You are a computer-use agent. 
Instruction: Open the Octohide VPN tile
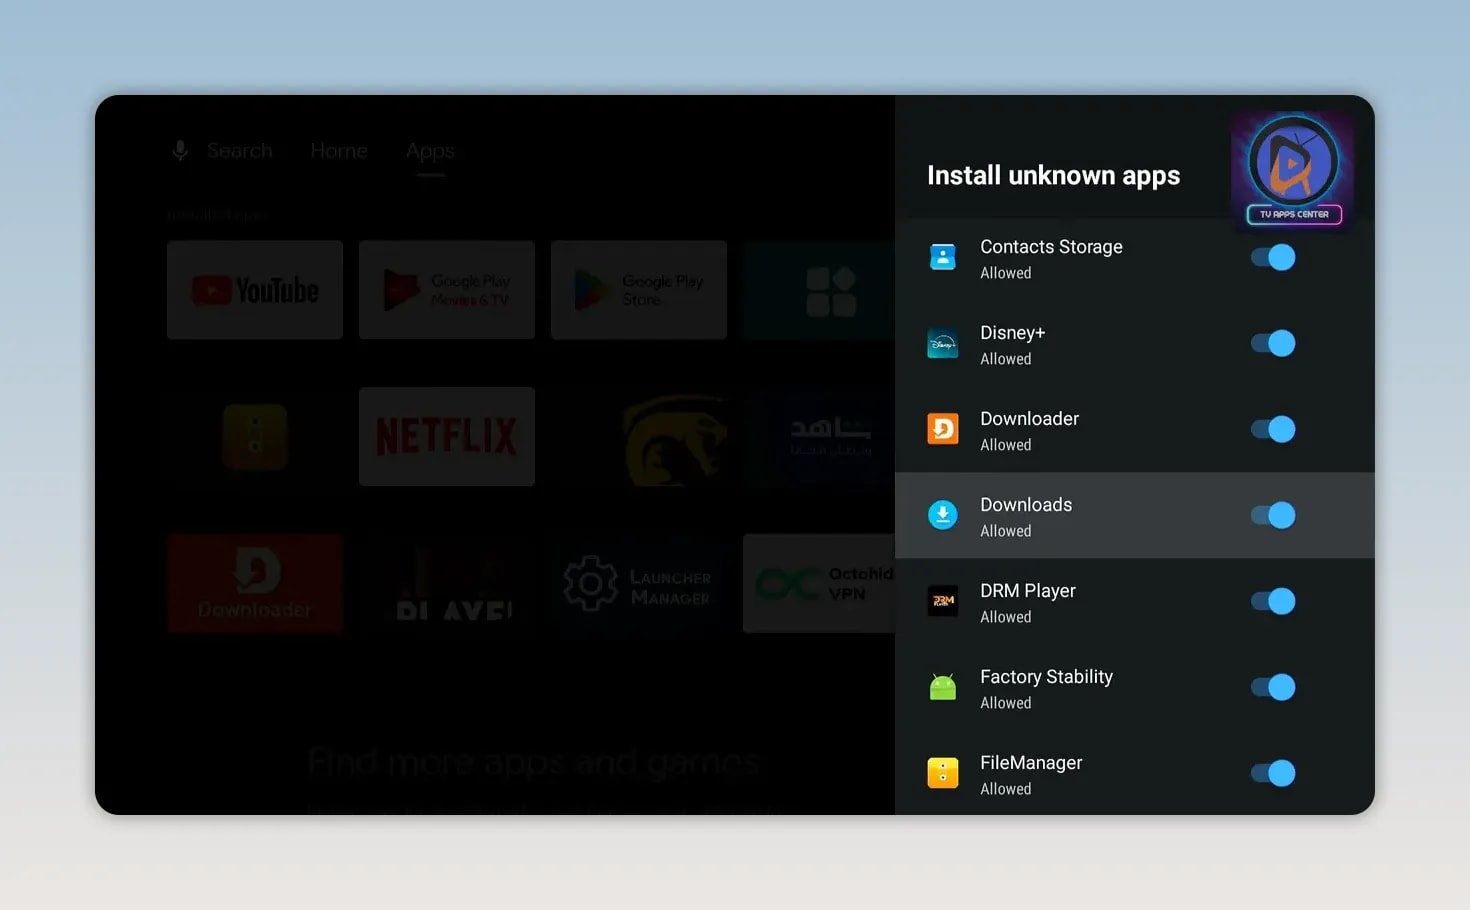(819, 583)
